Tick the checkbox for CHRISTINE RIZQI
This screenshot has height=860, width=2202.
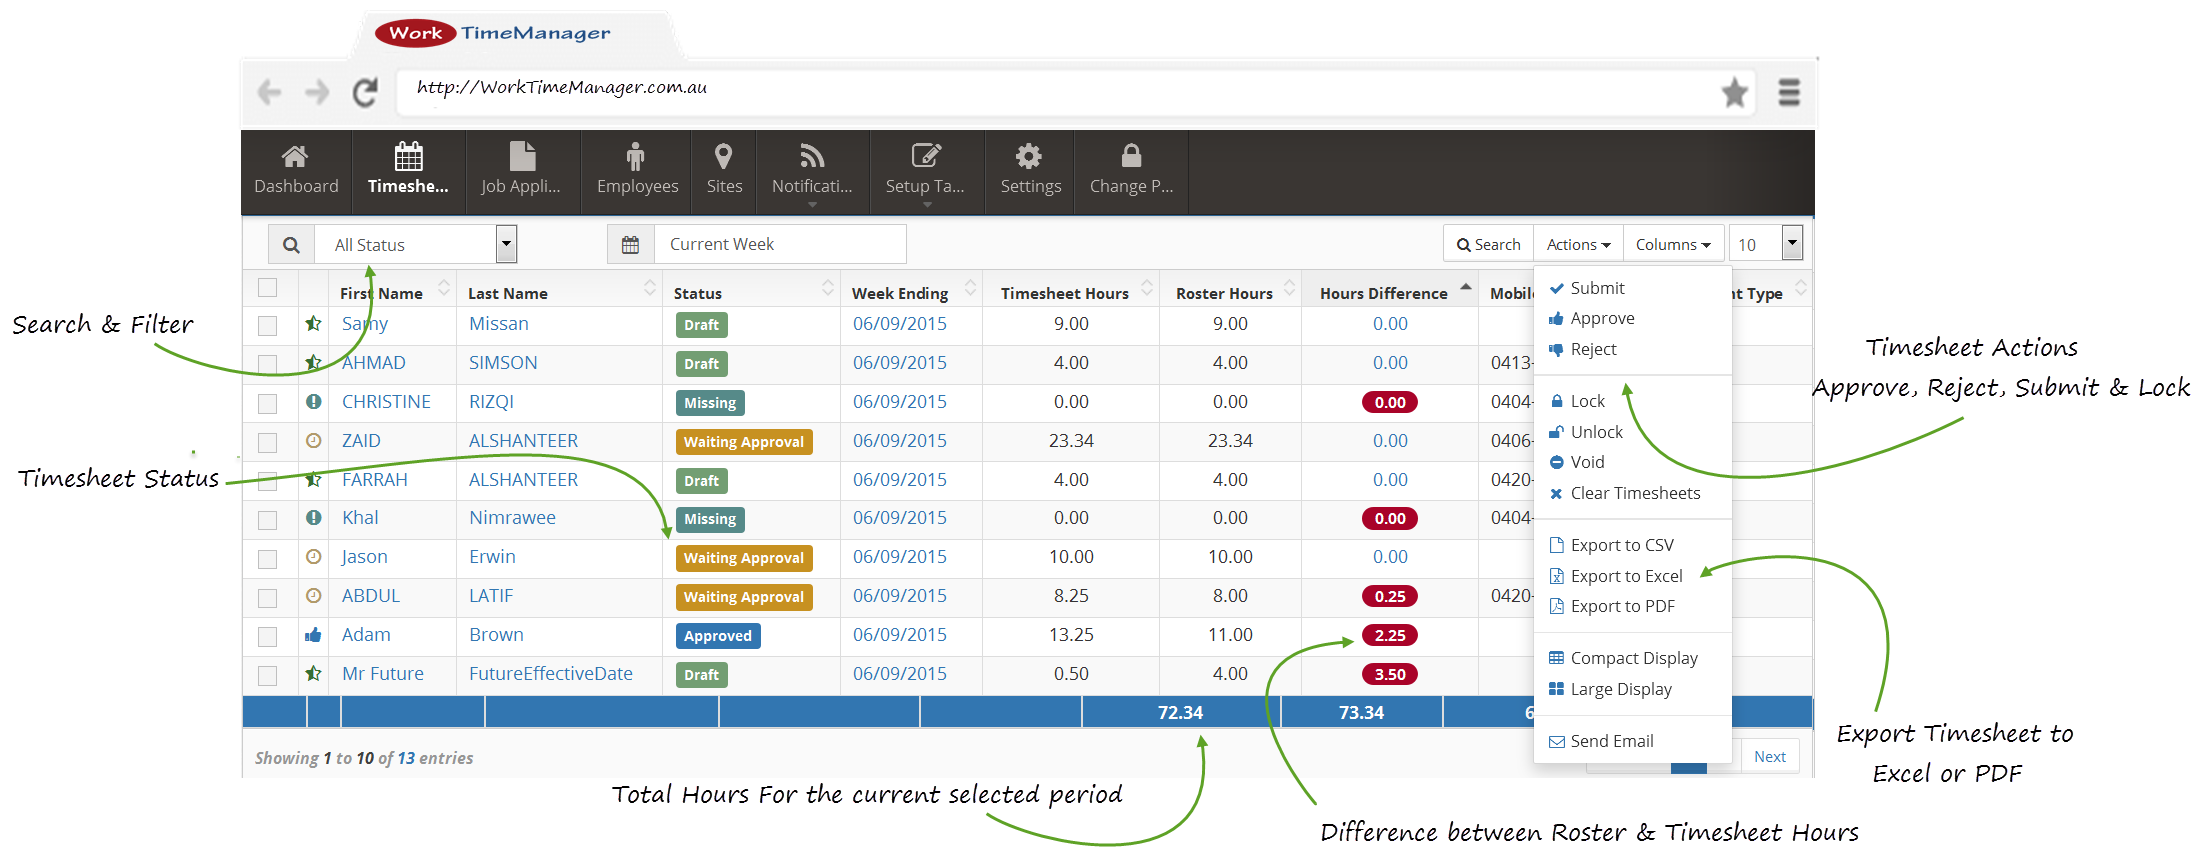pos(267,403)
